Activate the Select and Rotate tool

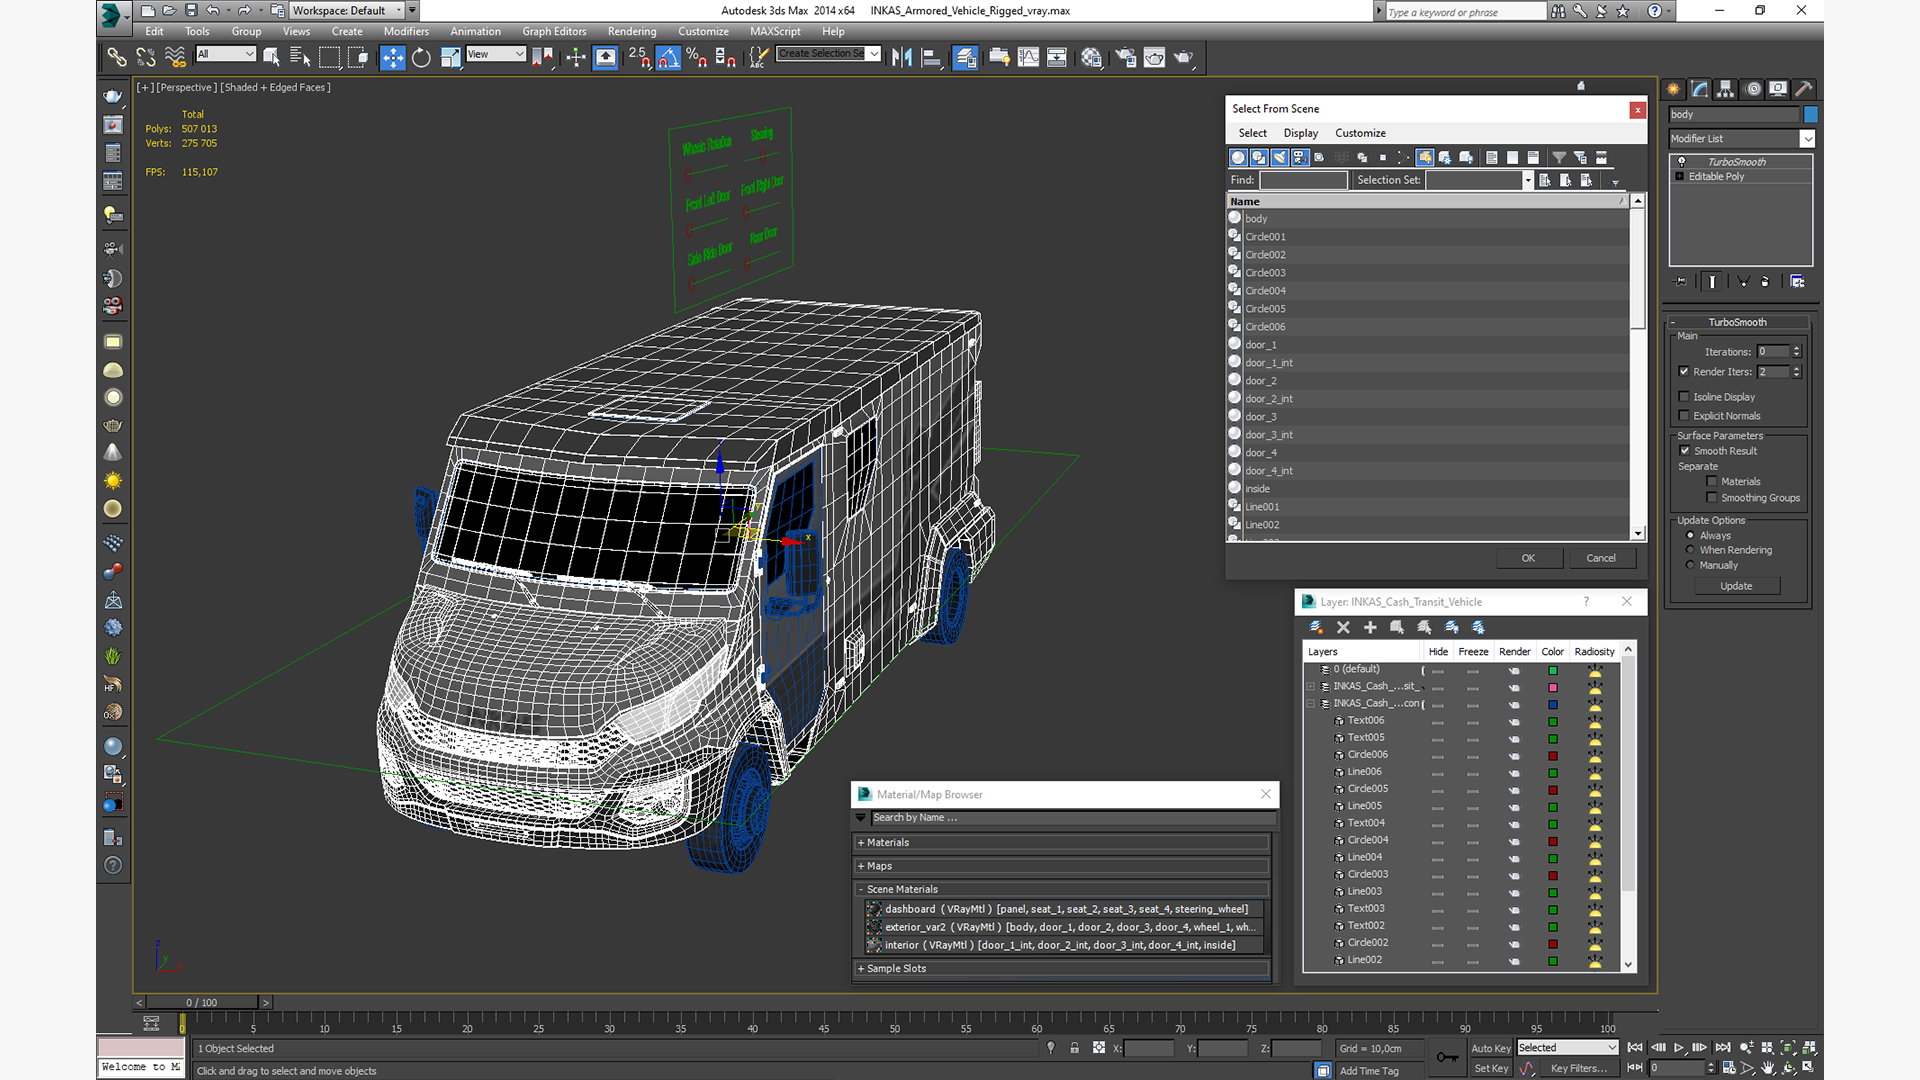tap(421, 58)
